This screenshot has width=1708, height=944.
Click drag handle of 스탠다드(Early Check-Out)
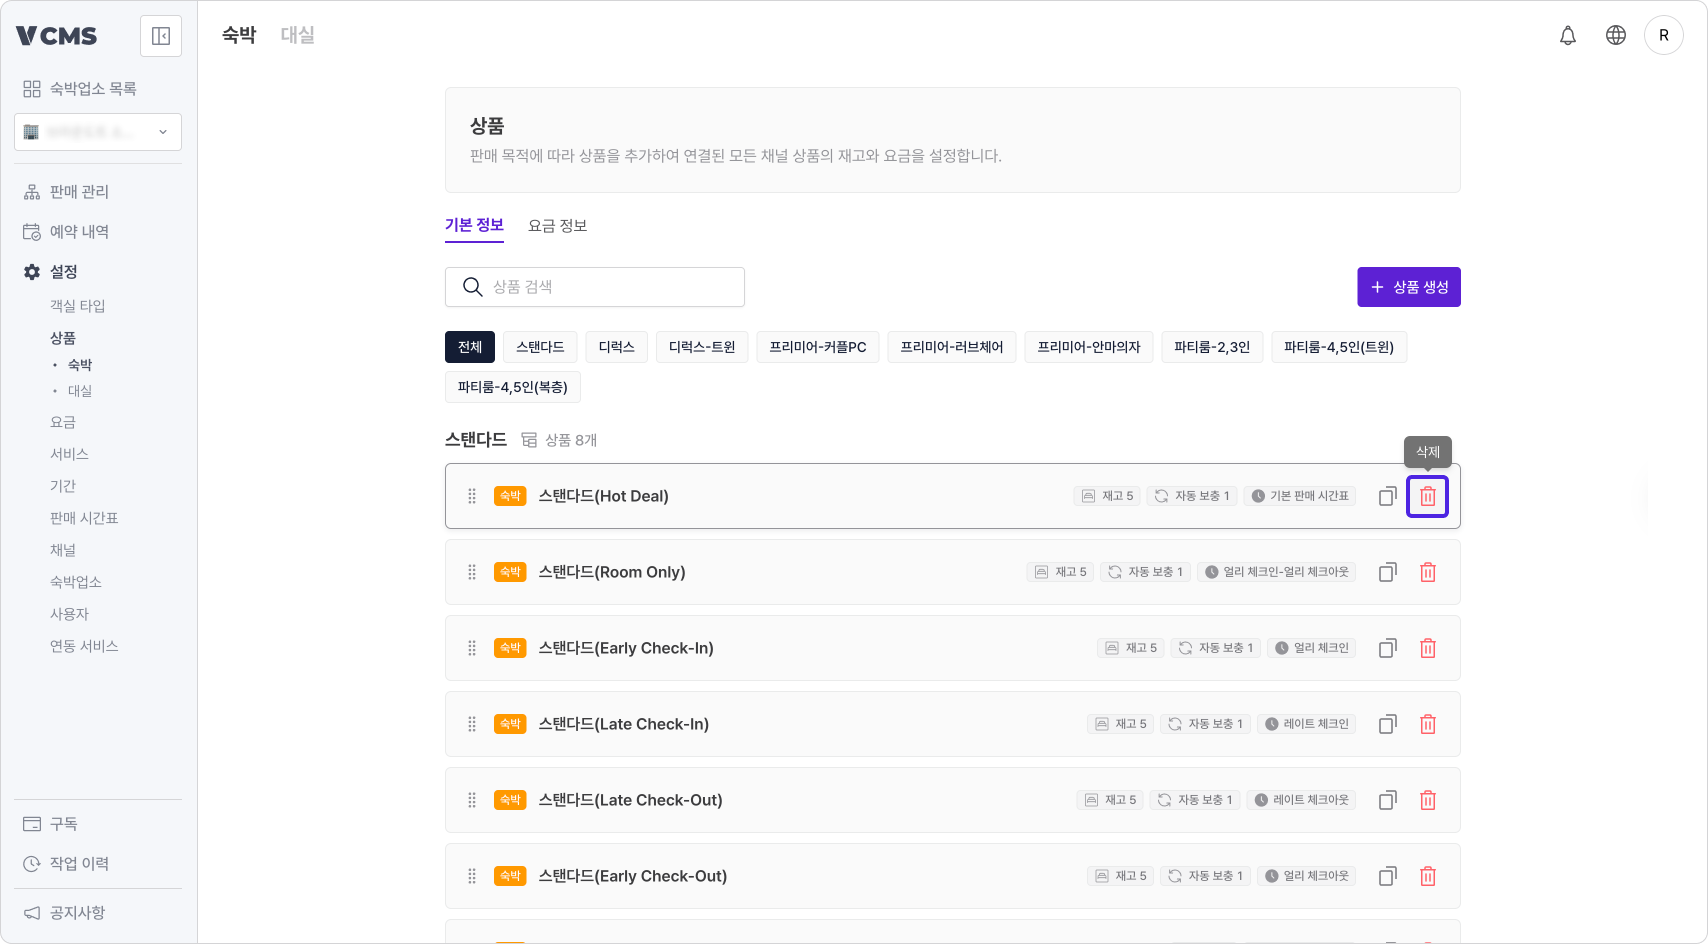(472, 876)
